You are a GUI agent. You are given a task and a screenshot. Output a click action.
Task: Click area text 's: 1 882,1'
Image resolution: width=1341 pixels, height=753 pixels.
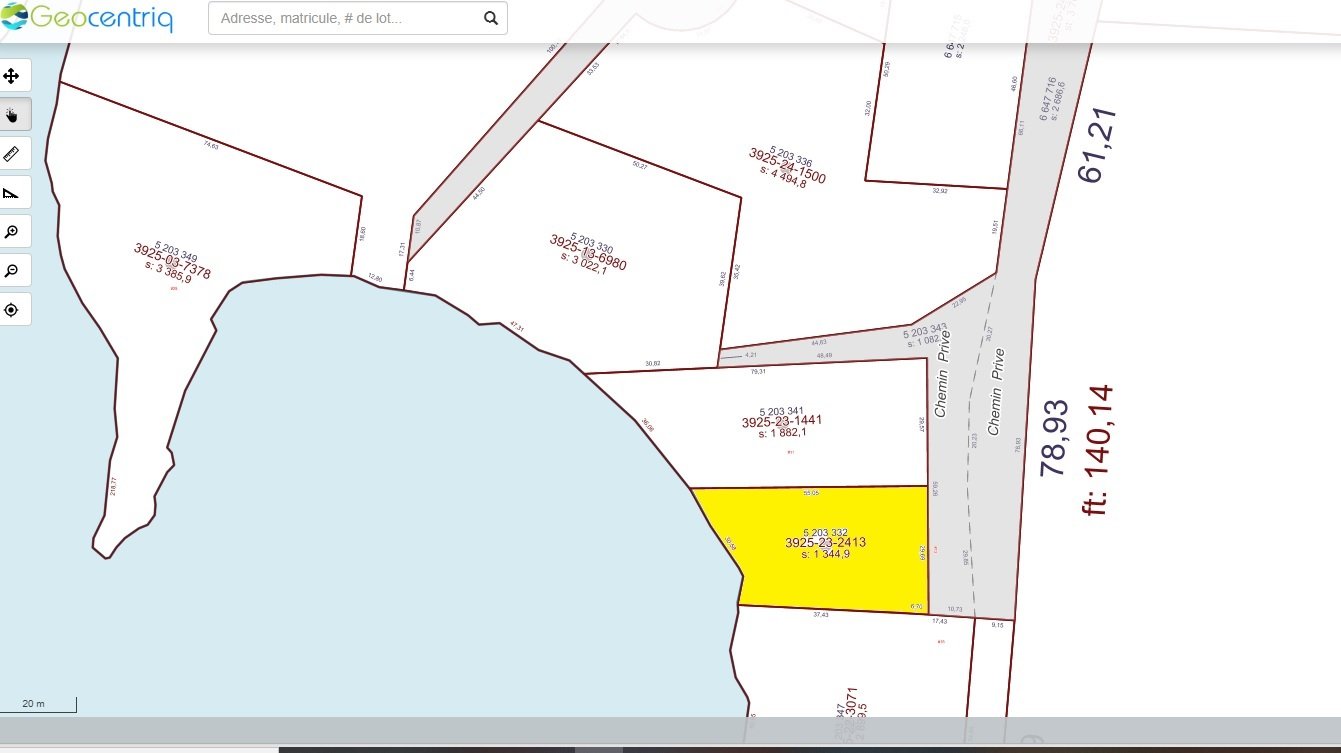coord(782,433)
